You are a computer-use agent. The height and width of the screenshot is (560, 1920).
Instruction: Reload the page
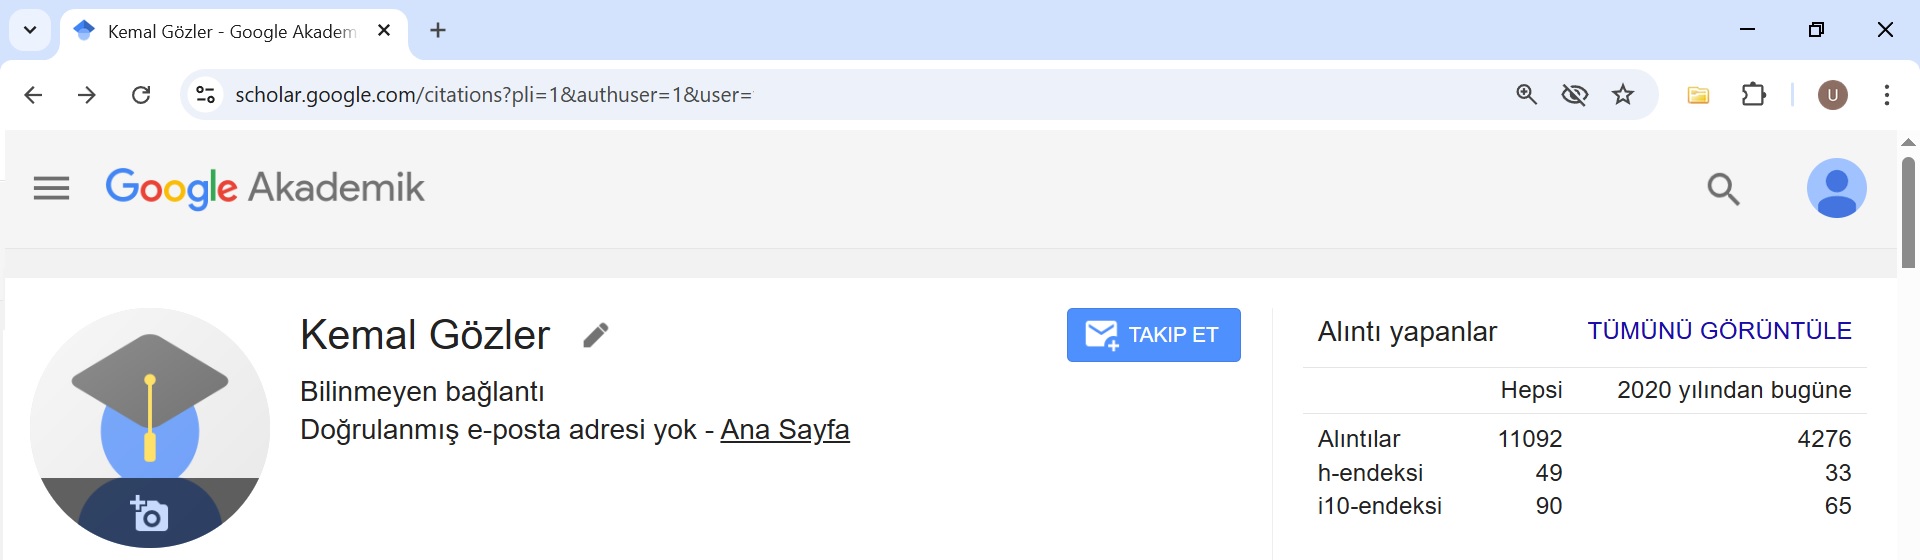pos(141,95)
